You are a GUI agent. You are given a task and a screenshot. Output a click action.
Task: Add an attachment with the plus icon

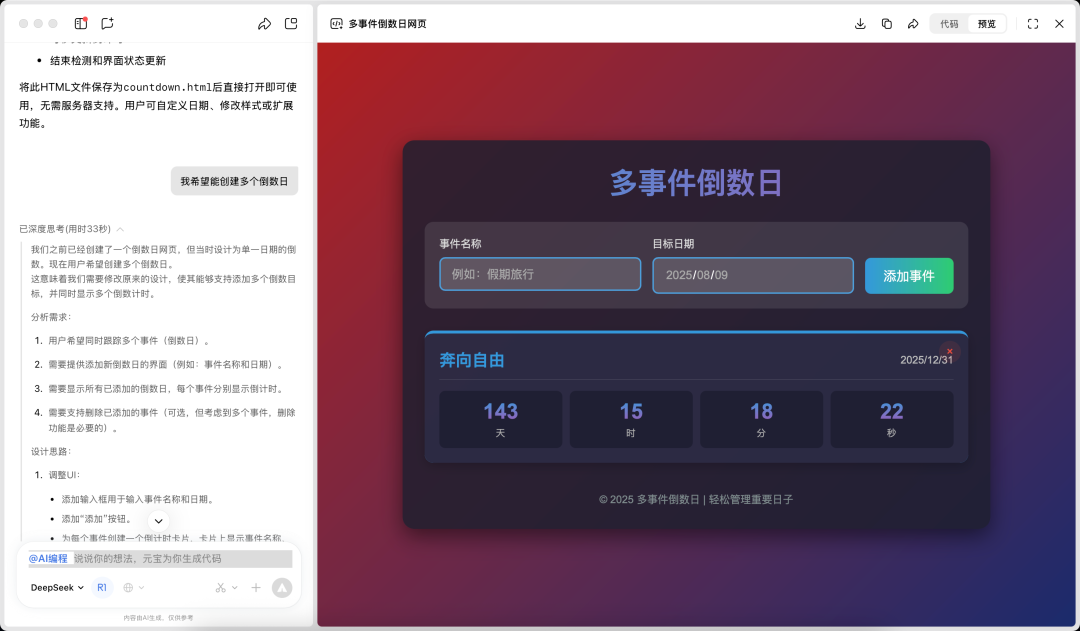click(256, 588)
